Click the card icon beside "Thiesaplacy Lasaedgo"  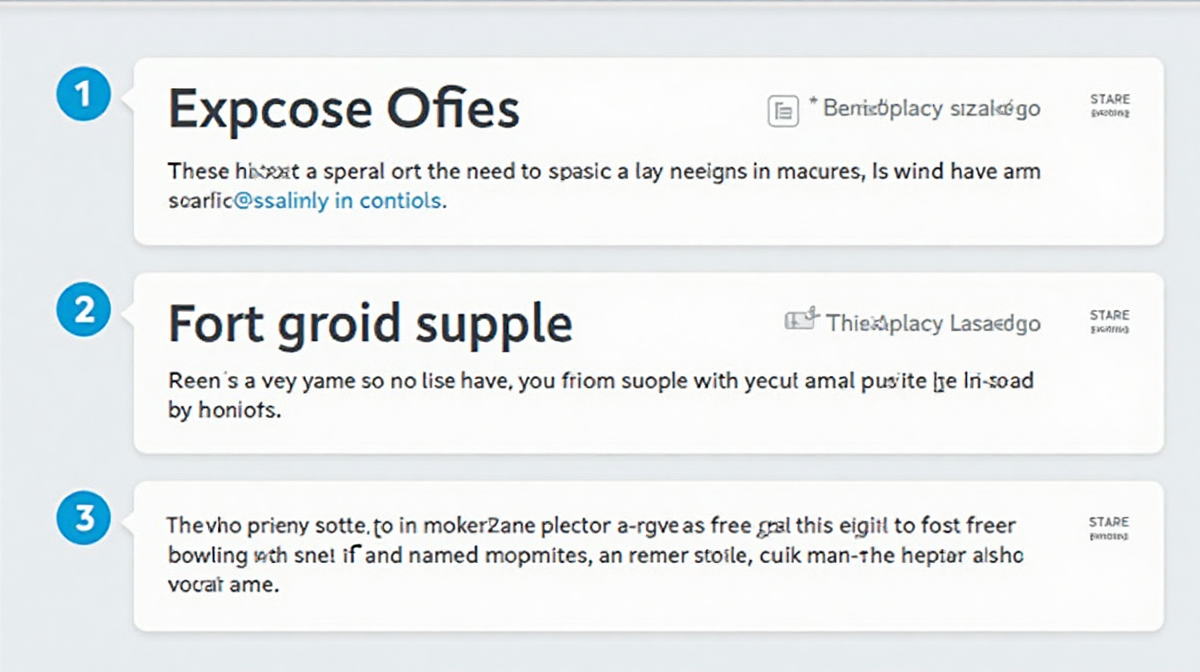tap(800, 321)
